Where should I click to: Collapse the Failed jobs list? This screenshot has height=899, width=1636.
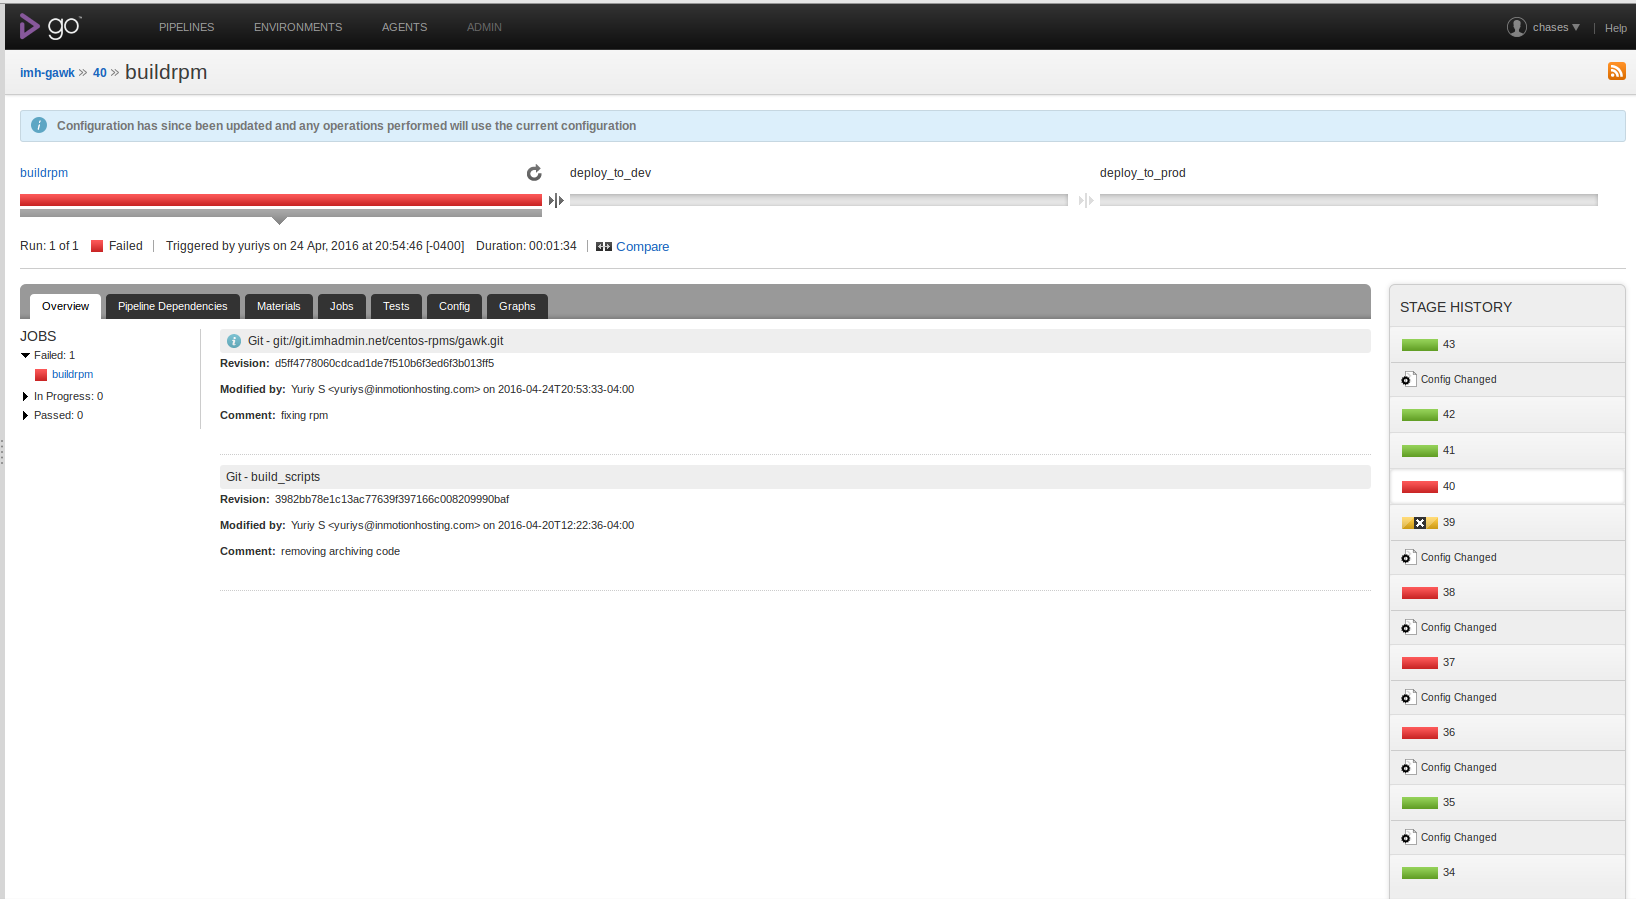pos(26,356)
